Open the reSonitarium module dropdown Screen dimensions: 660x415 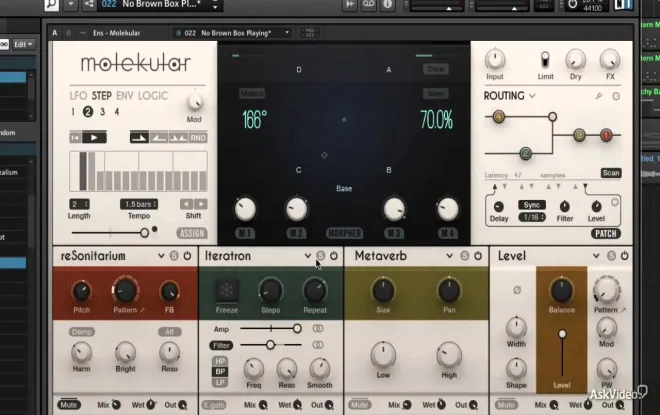coord(161,256)
